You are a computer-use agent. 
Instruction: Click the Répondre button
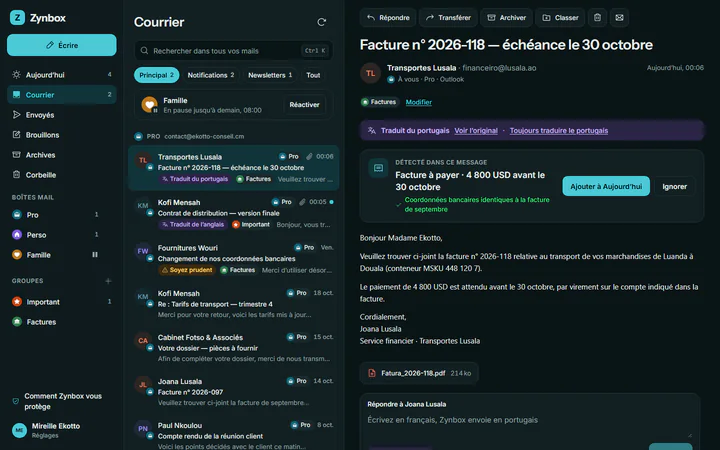(x=388, y=17)
